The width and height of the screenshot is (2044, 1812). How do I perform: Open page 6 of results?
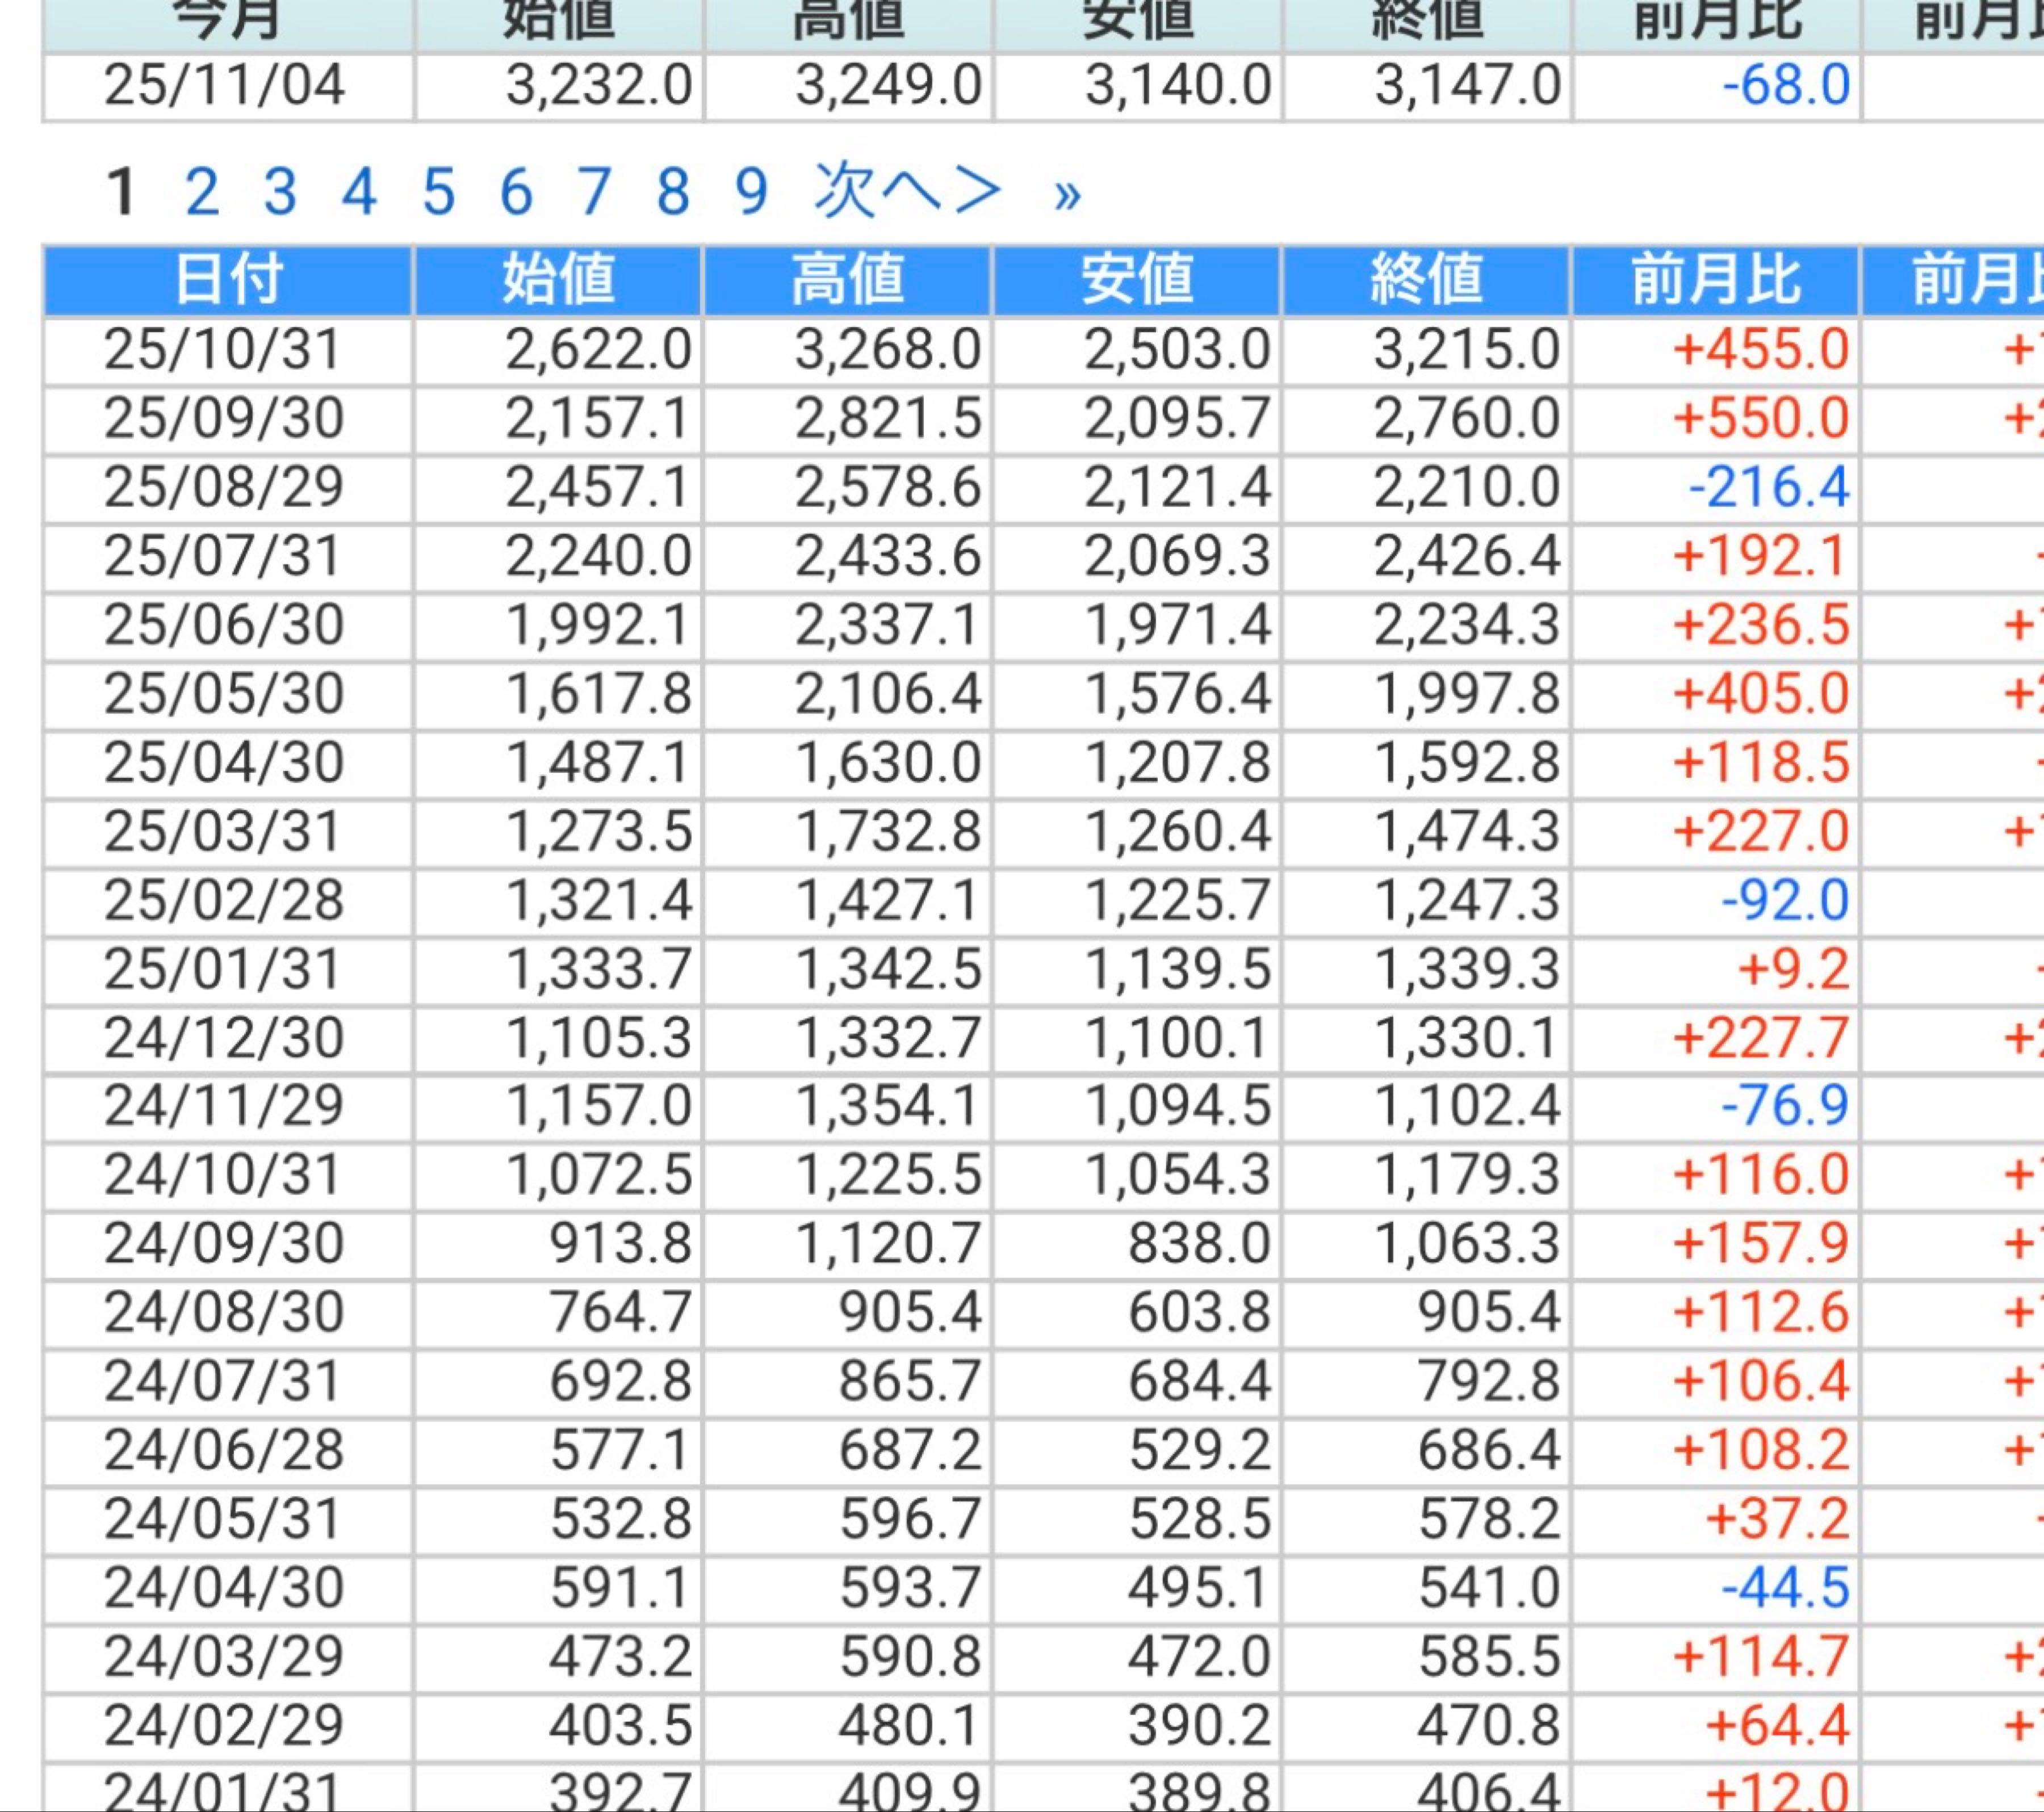[x=516, y=192]
